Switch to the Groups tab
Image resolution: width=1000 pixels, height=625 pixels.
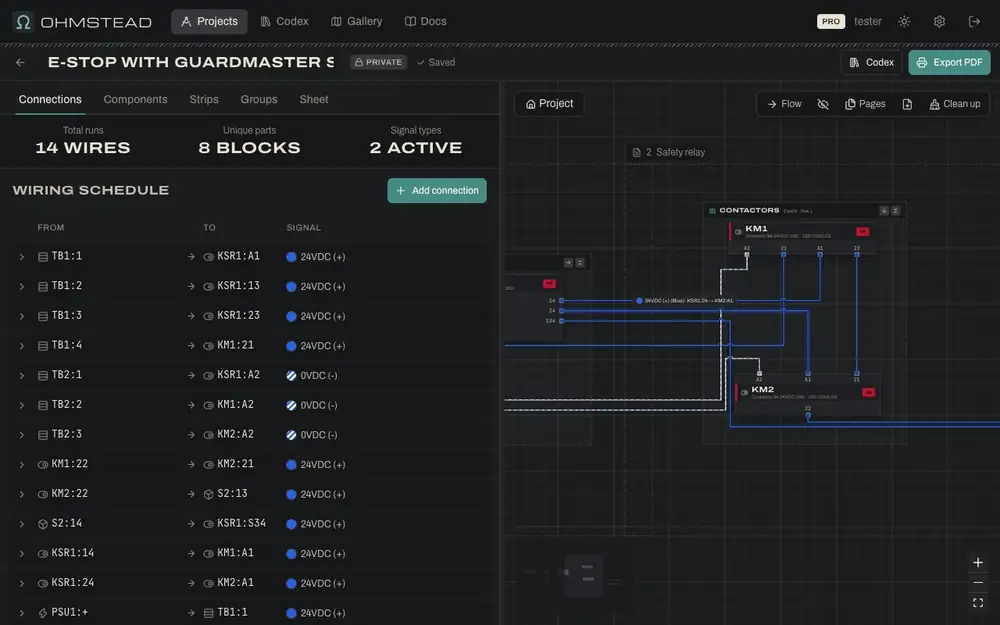click(259, 99)
